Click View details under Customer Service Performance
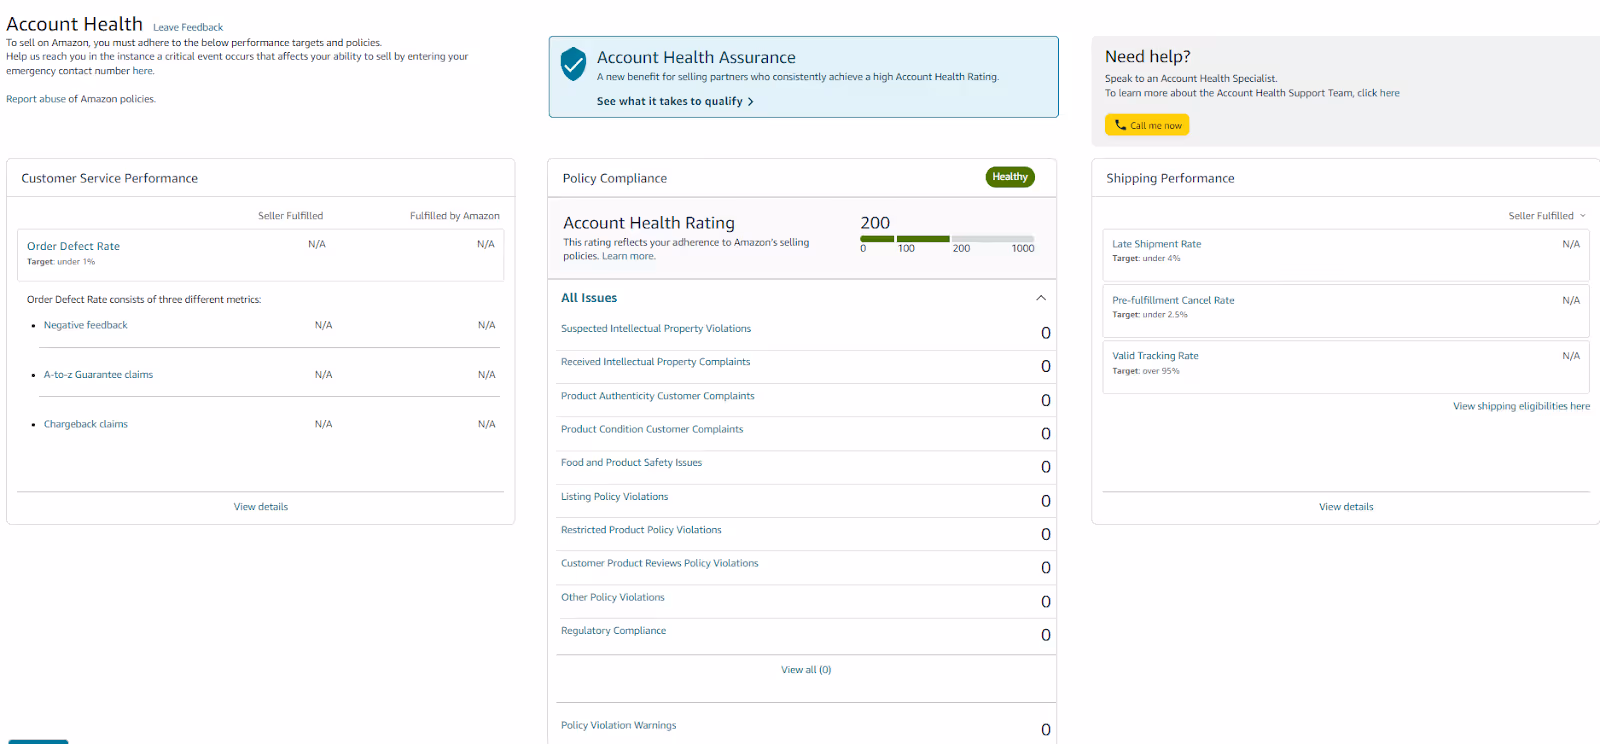This screenshot has height=744, width=1600. [261, 507]
